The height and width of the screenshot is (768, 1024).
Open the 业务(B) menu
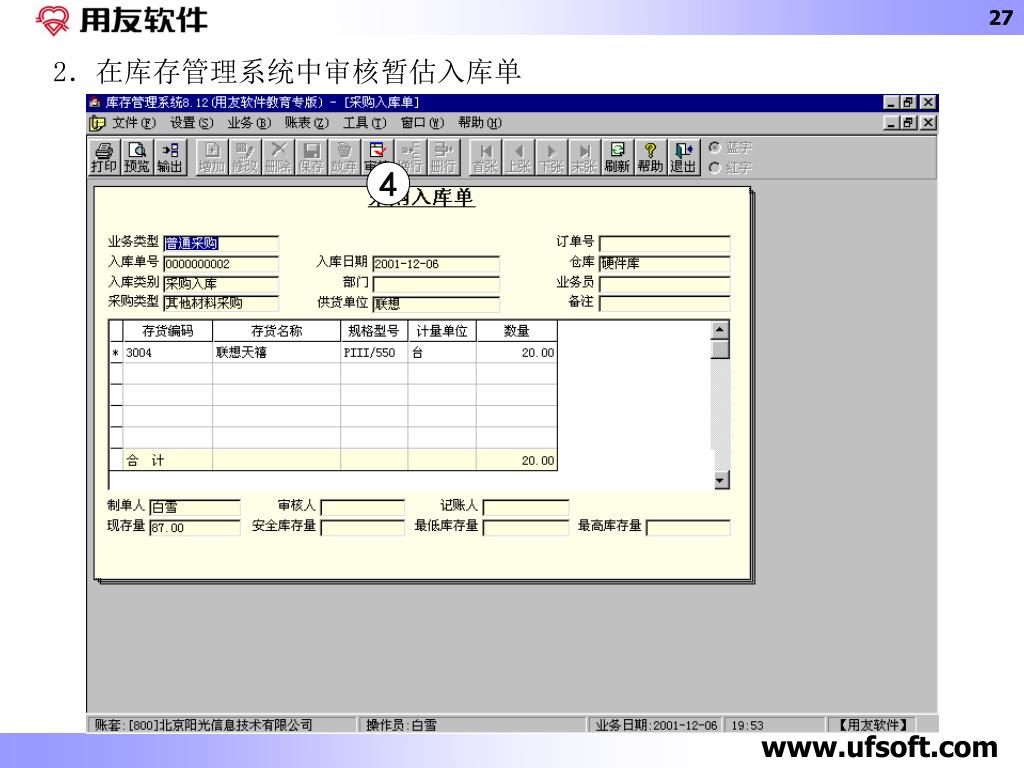pyautogui.click(x=249, y=123)
